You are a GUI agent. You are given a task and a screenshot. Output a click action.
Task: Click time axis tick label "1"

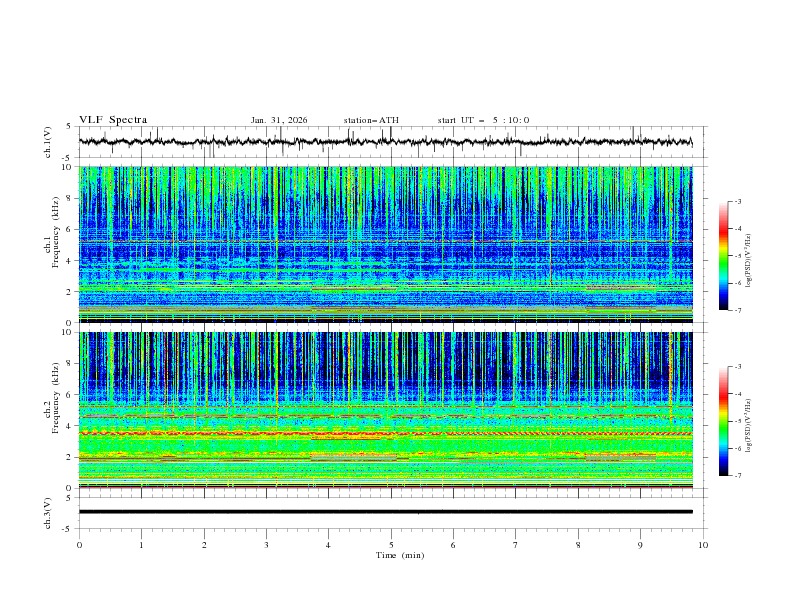141,545
